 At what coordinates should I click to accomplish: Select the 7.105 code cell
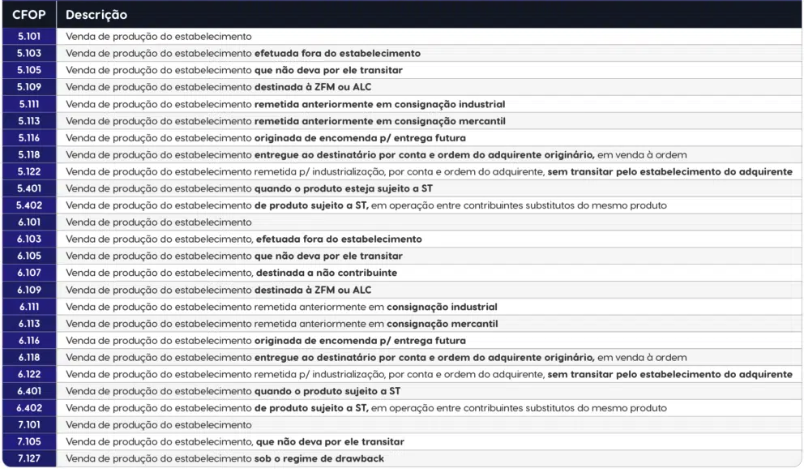(x=29, y=441)
